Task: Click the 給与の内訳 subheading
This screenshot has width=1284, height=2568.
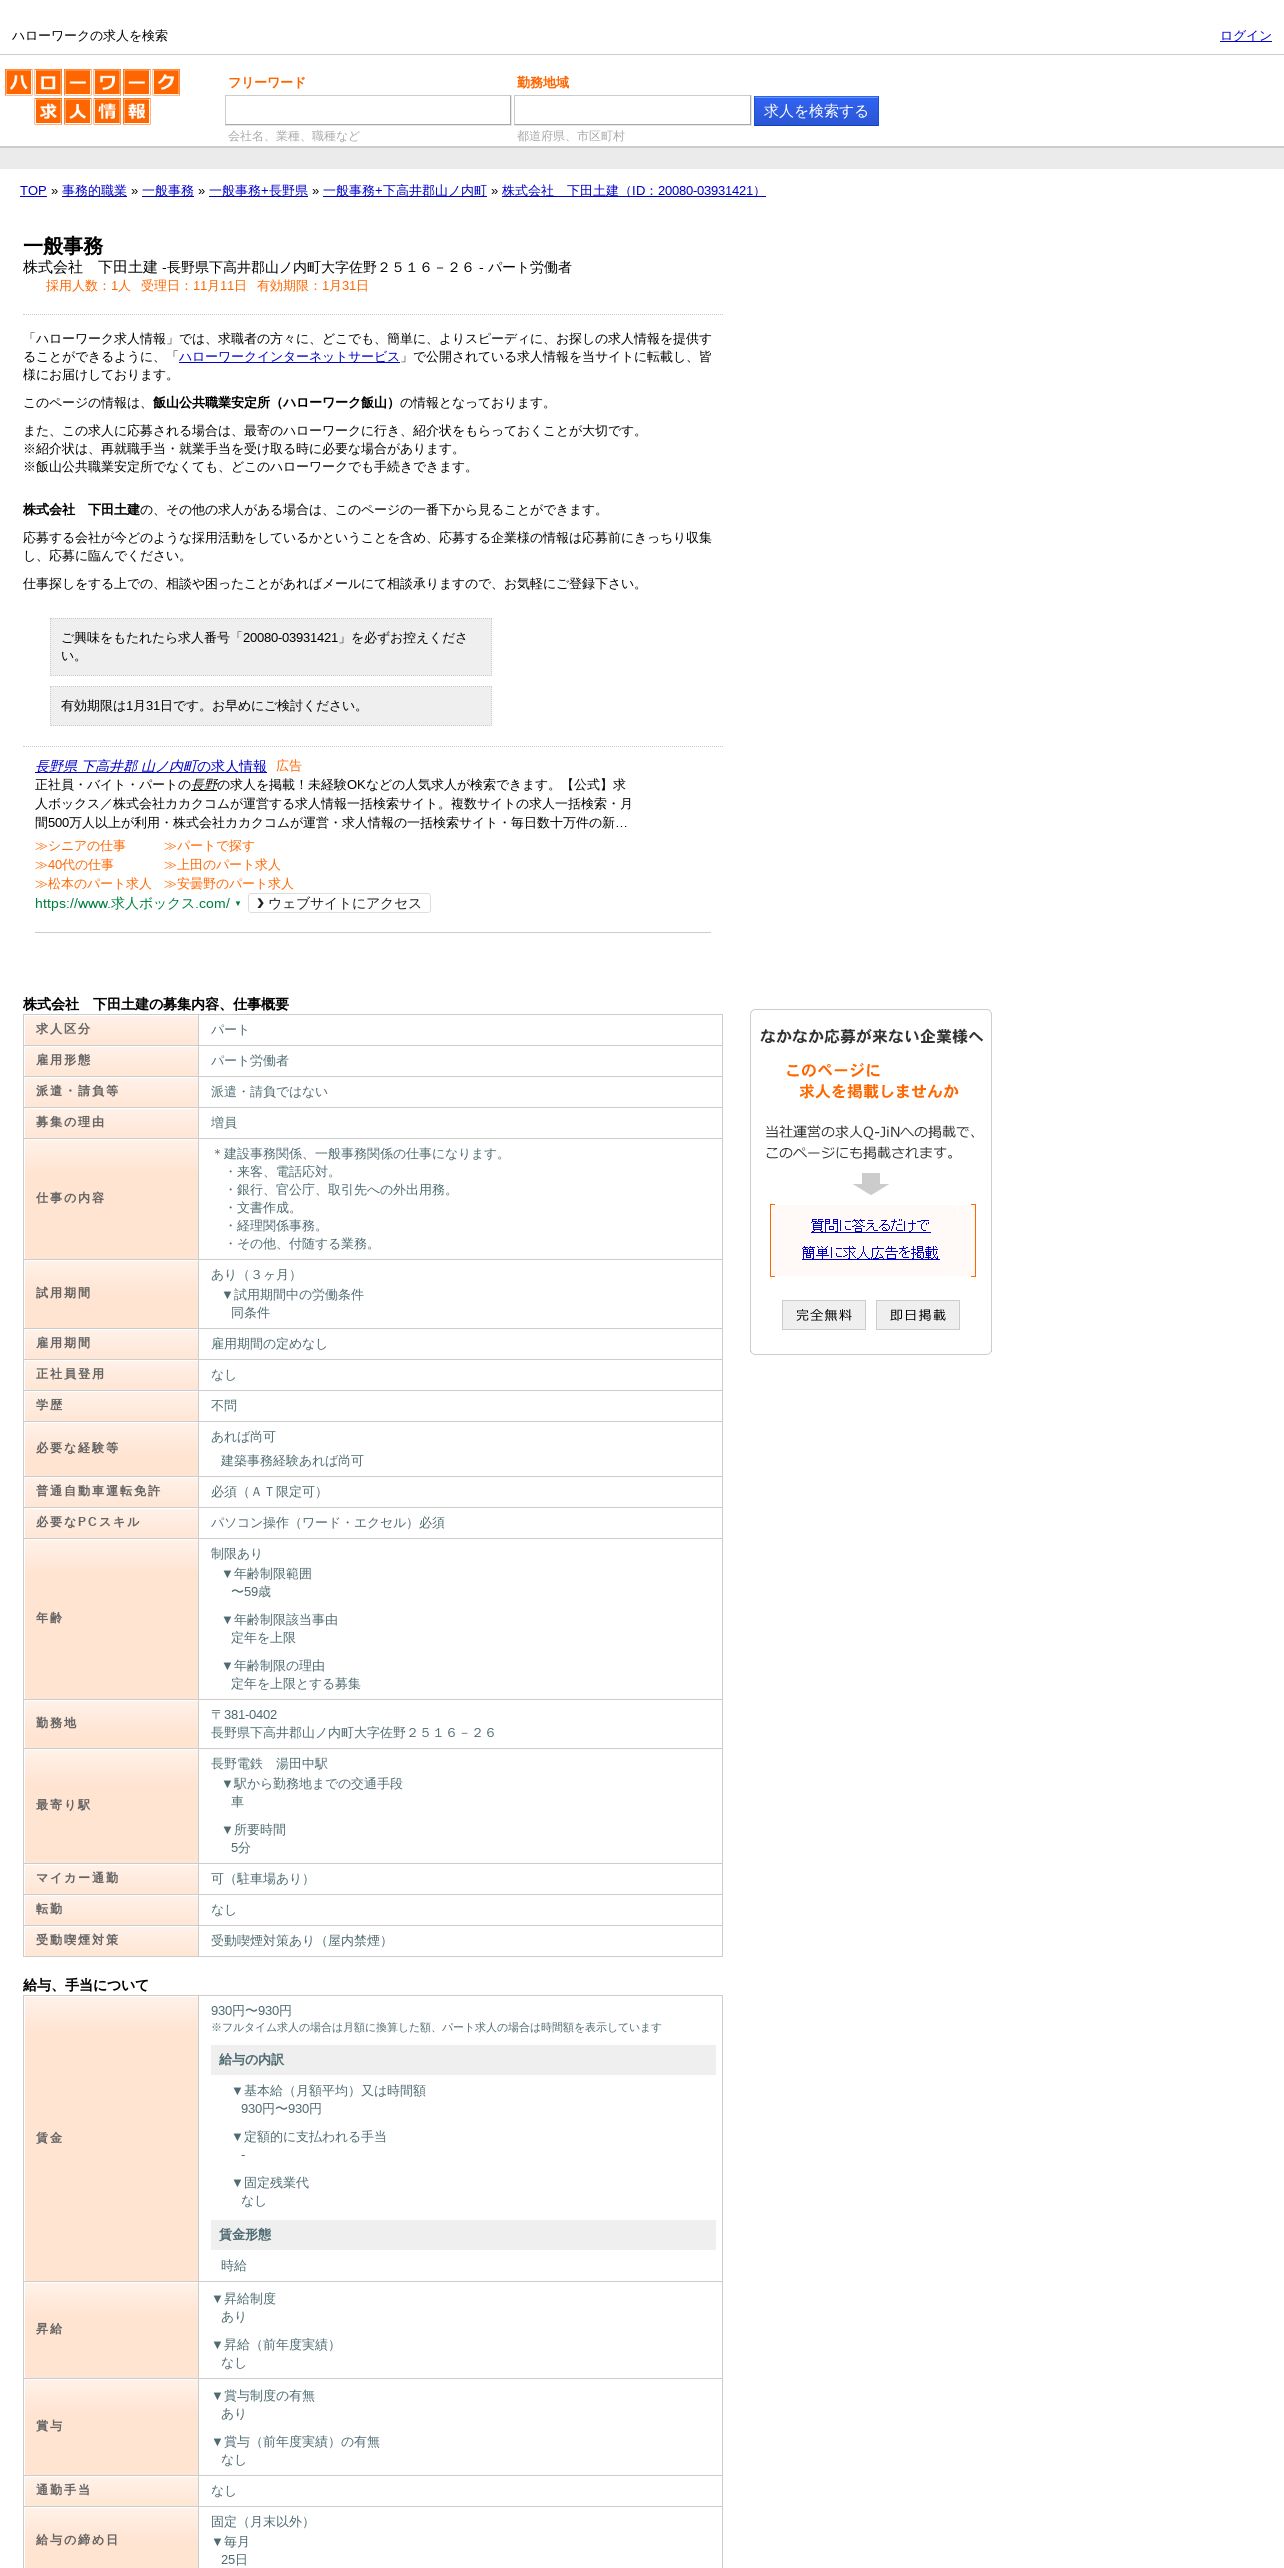Action: pos(463,2060)
